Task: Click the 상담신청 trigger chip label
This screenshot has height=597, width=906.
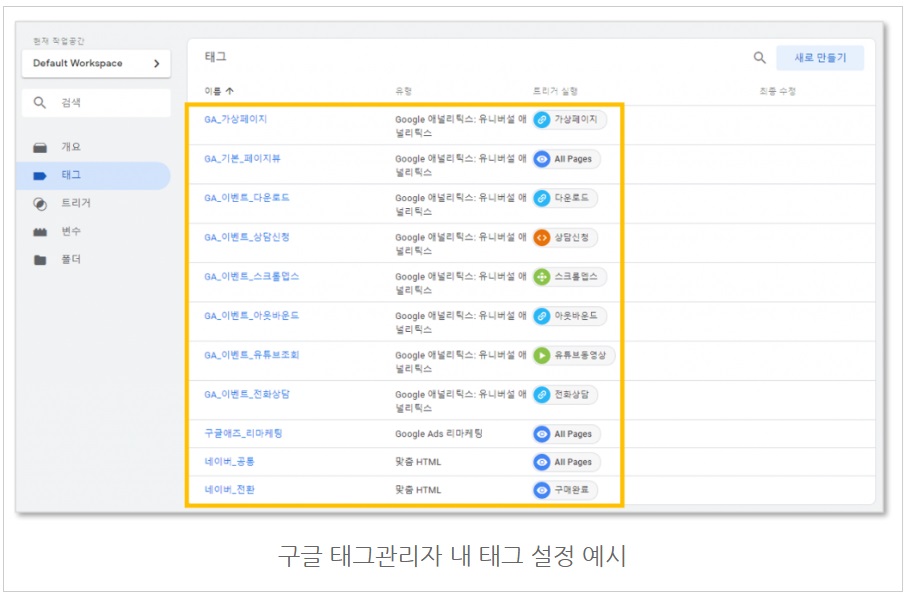Action: [x=571, y=237]
